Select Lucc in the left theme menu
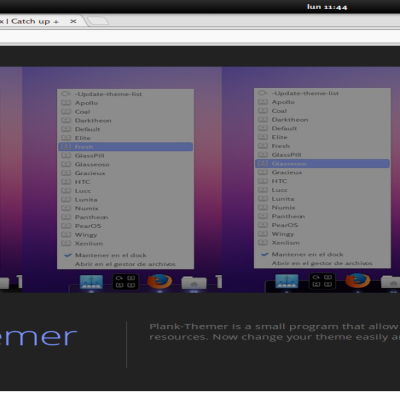 125,191
